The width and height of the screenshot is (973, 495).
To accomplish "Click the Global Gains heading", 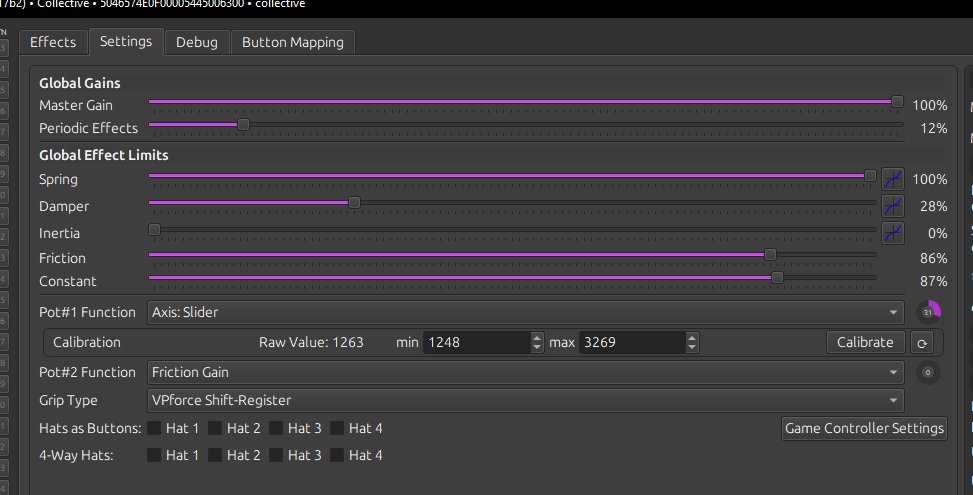I will [79, 83].
